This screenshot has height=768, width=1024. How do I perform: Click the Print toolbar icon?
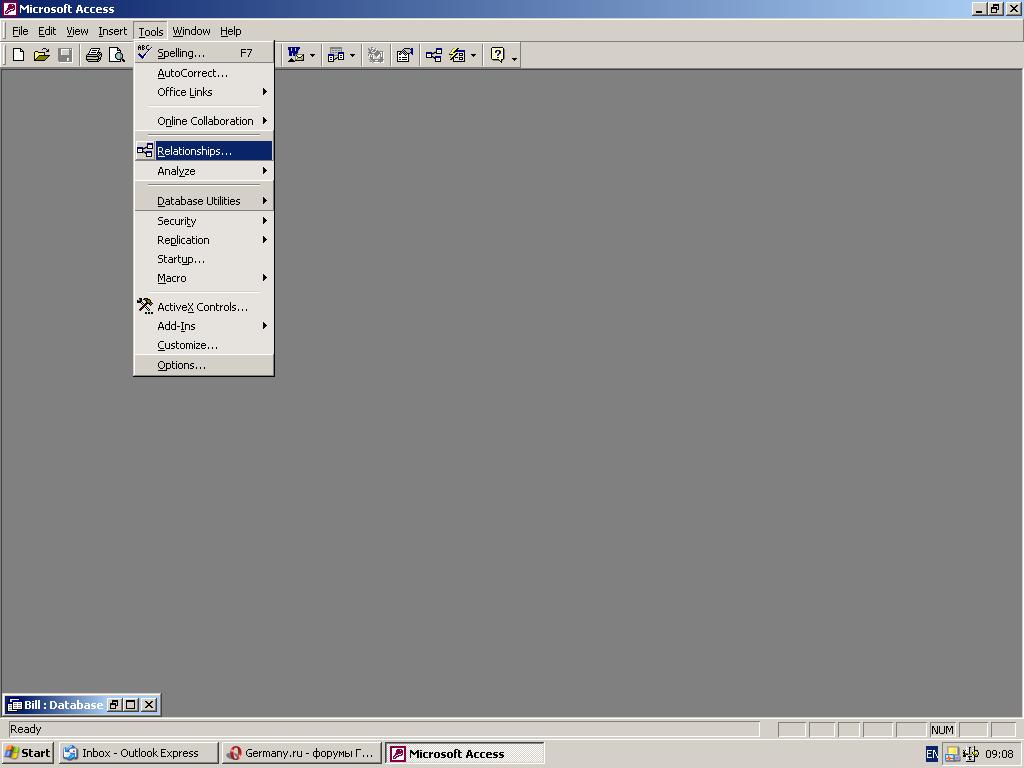[93, 55]
